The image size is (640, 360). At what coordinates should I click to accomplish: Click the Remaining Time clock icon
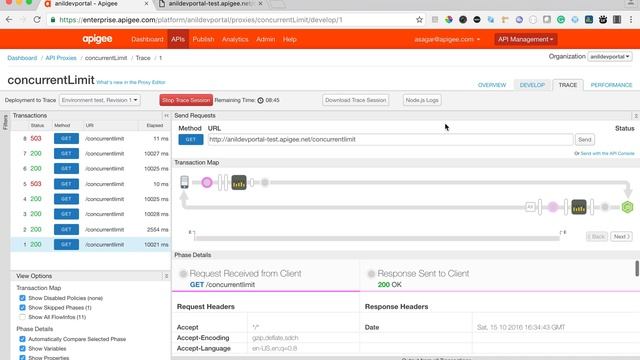pos(260,100)
